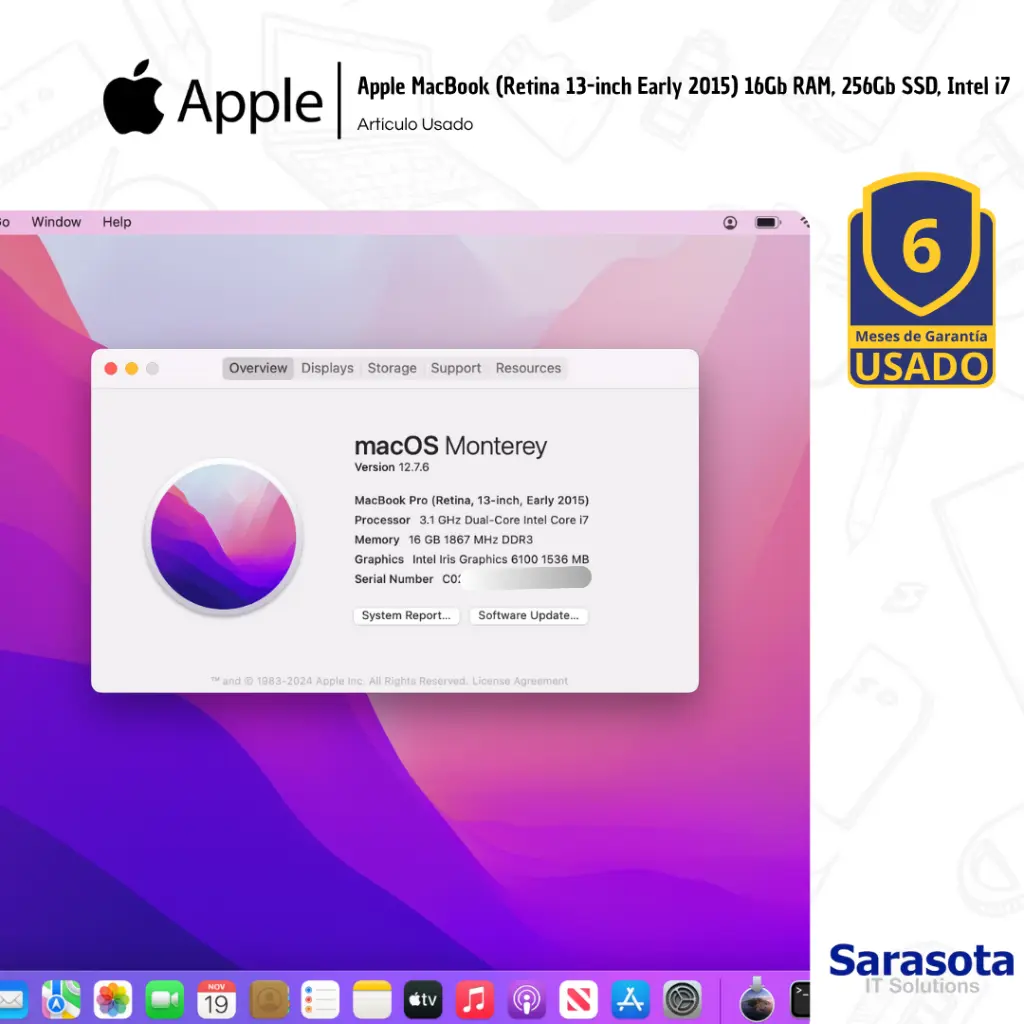Open Maps from the dock
The image size is (1024, 1024).
coord(61,999)
